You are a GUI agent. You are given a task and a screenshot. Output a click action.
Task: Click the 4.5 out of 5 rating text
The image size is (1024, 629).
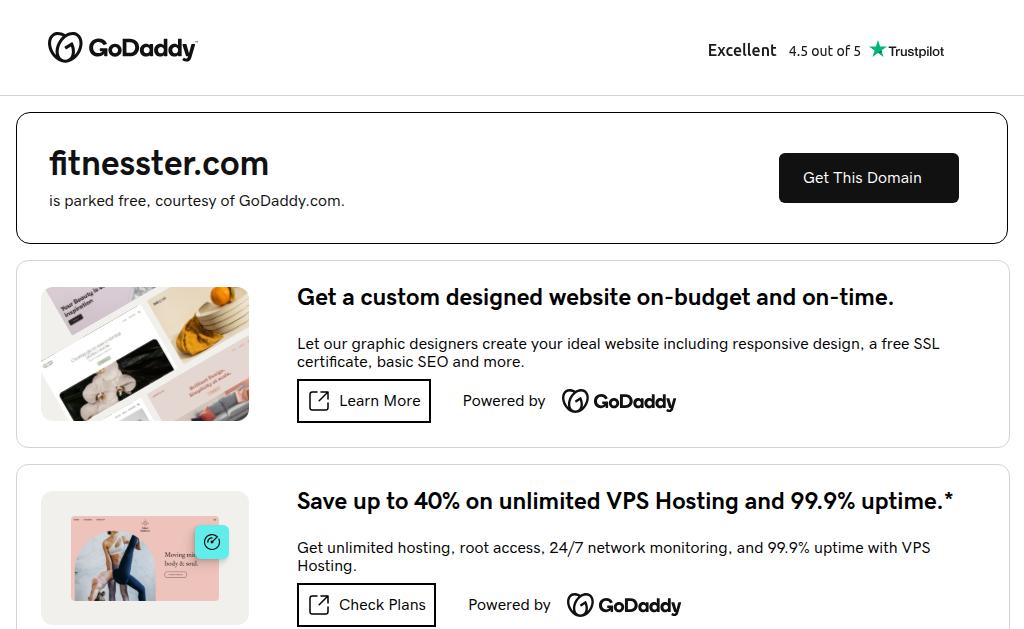coord(824,51)
